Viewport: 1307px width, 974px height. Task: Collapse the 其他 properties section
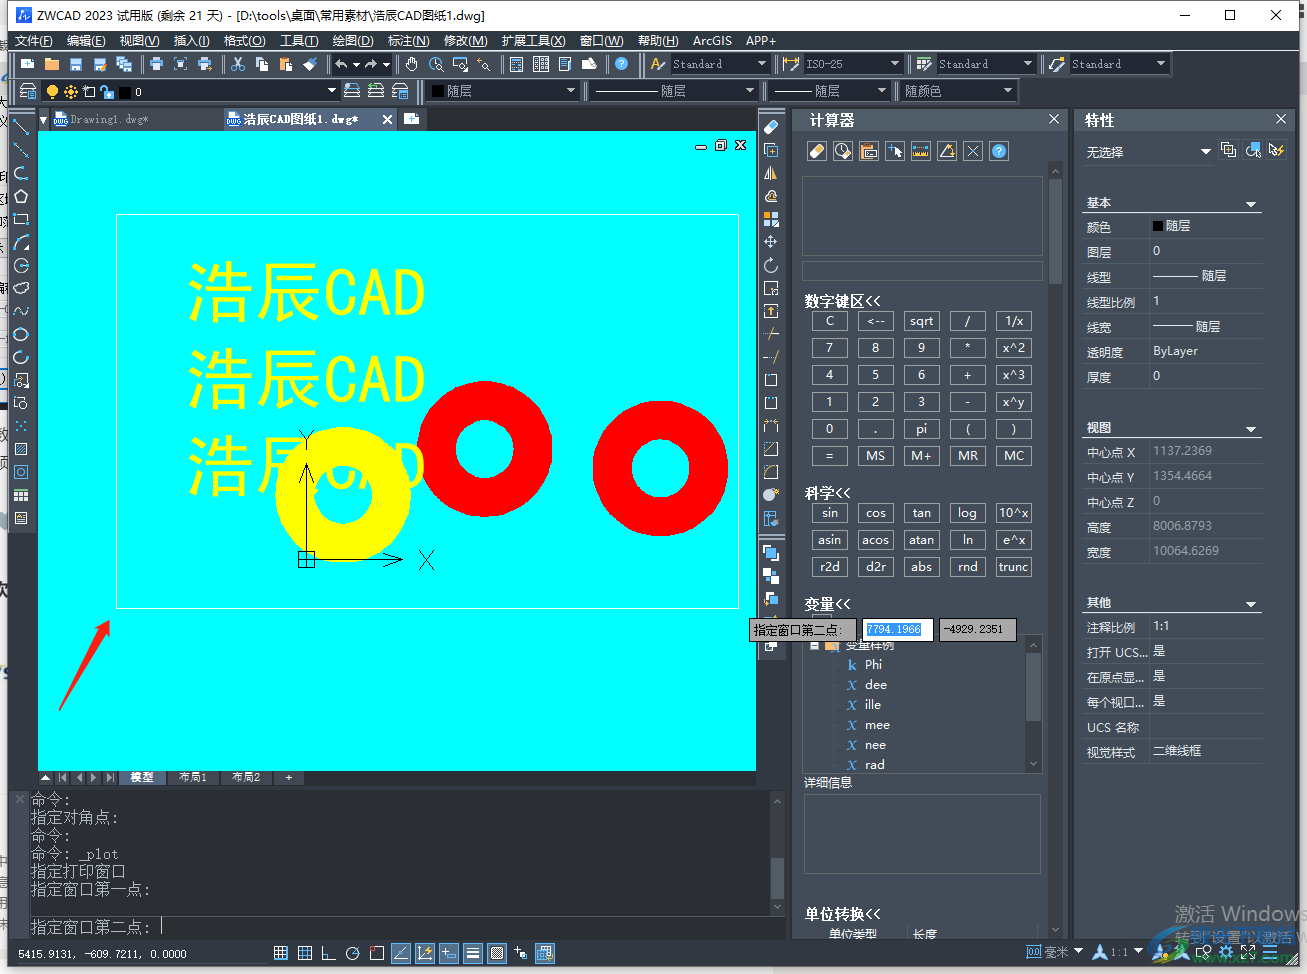pos(1251,604)
